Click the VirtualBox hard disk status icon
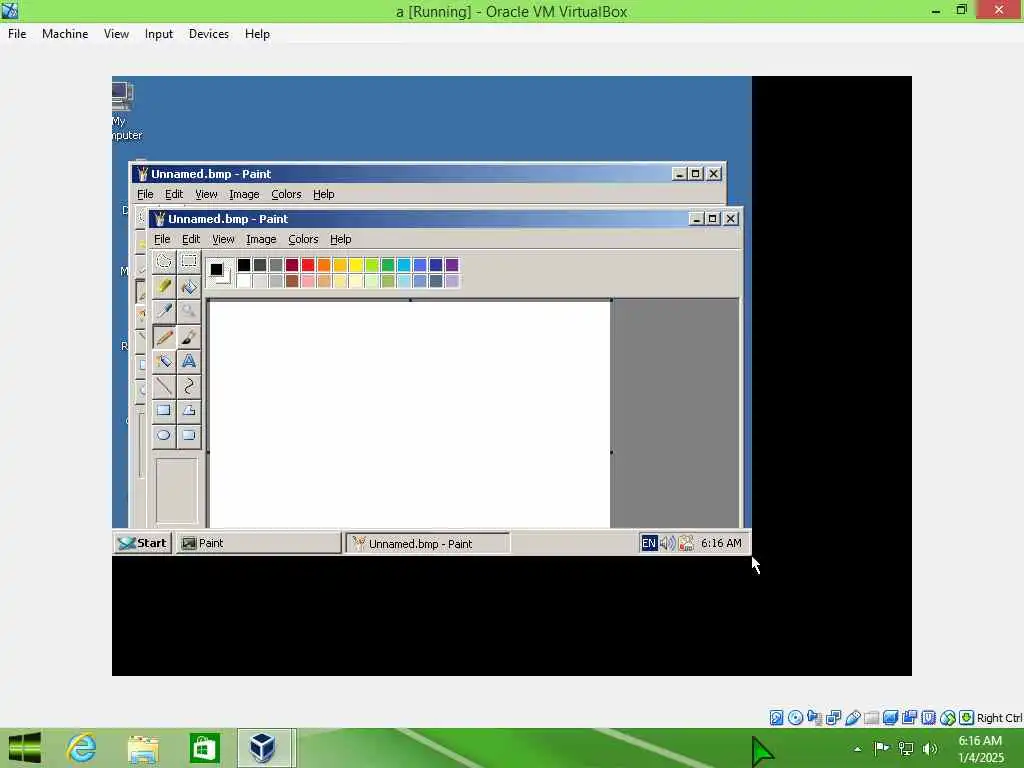 coord(776,718)
